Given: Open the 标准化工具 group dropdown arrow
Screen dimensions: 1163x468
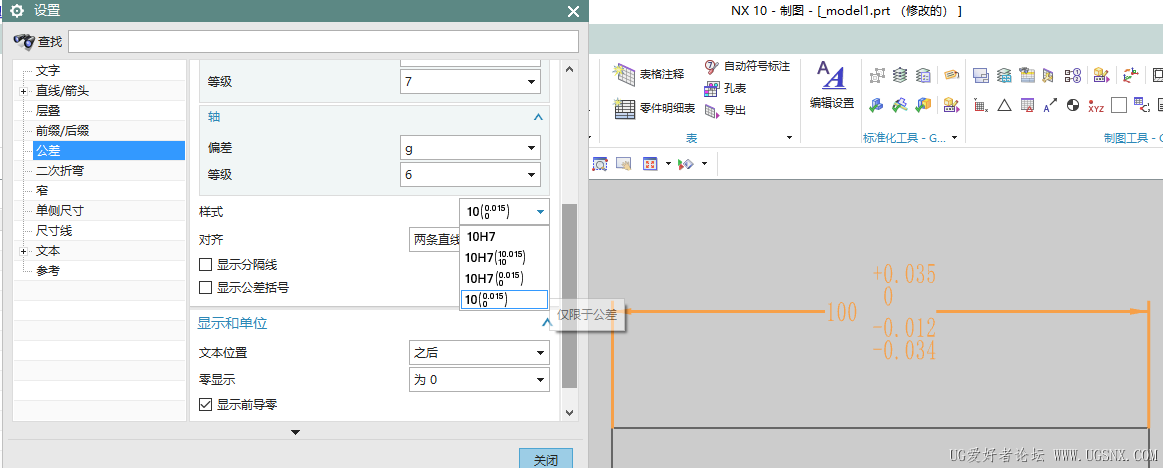Looking at the screenshot, I should [955, 138].
